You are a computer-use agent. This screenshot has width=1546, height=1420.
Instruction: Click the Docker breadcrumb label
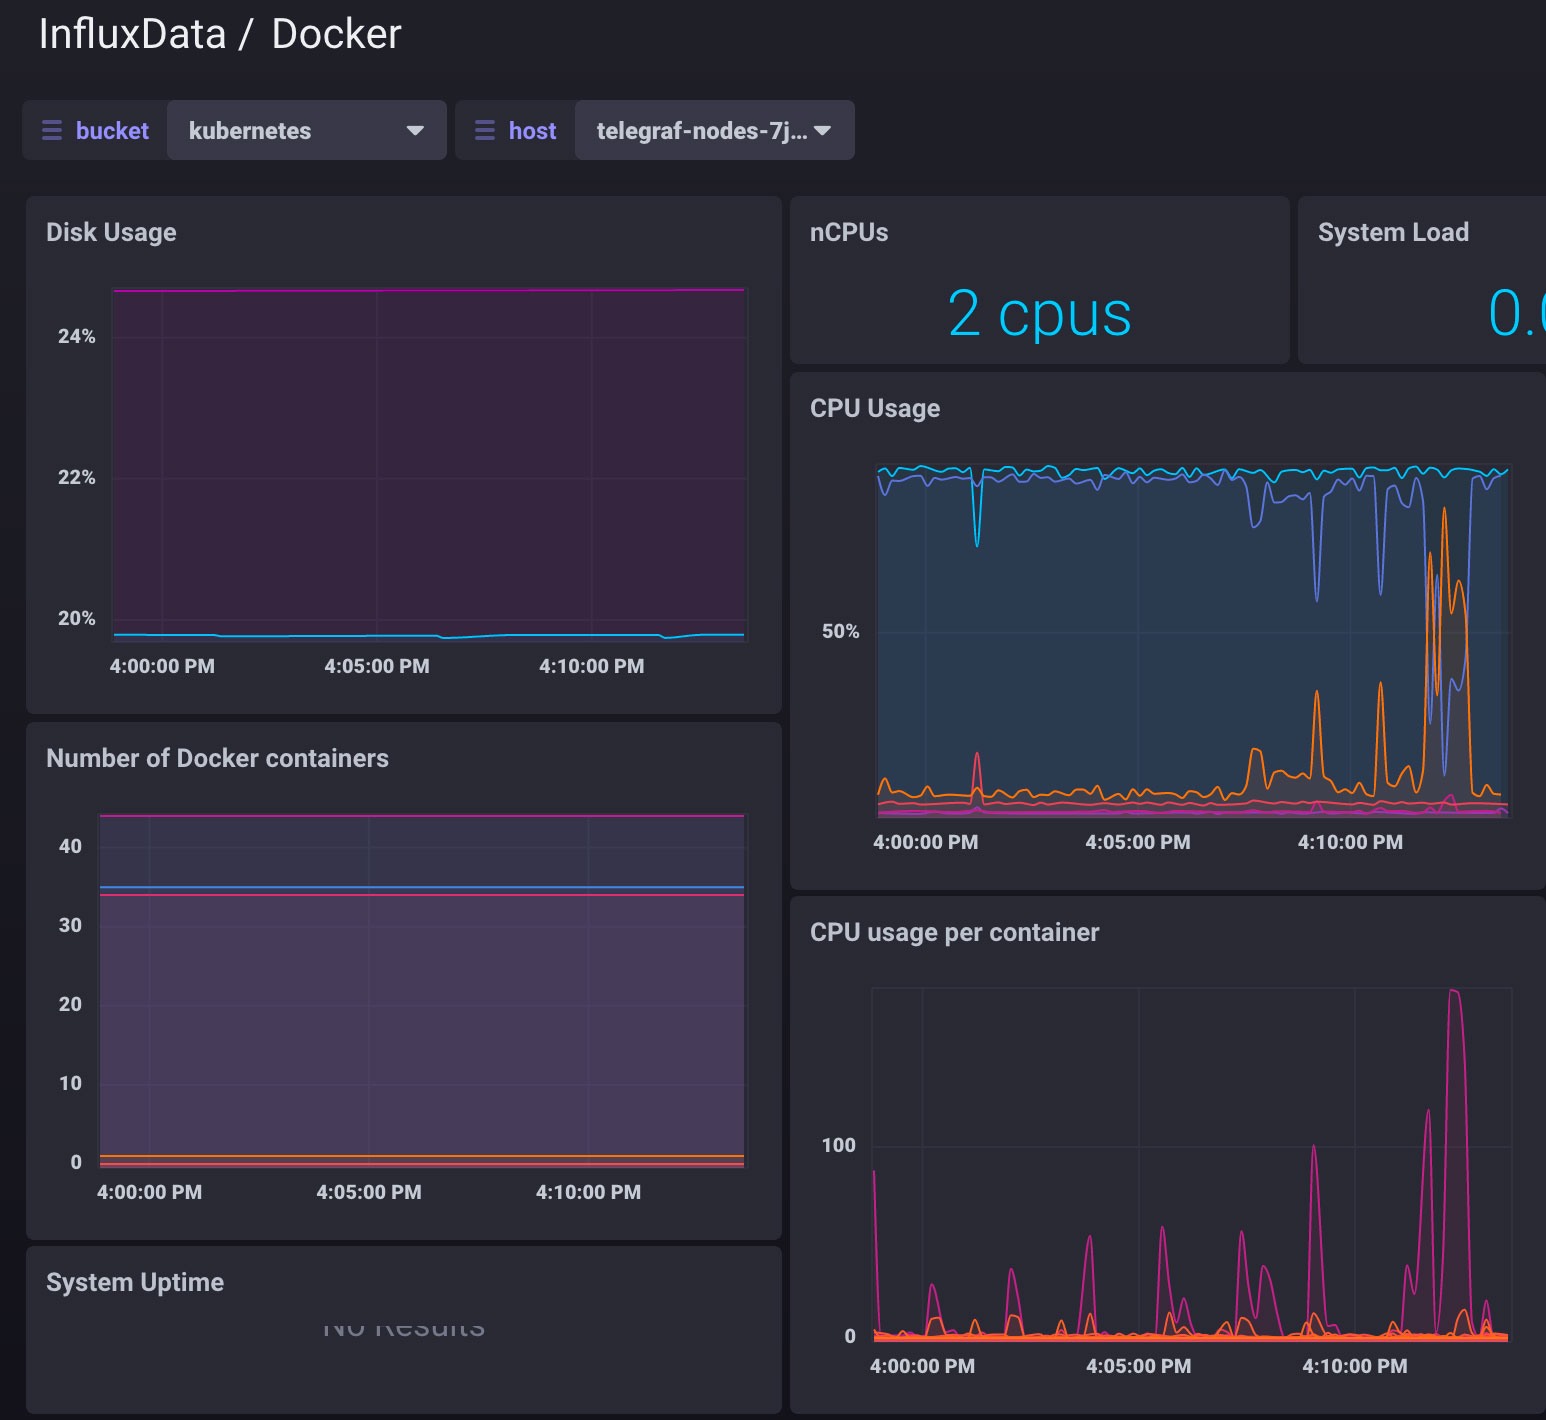click(336, 33)
